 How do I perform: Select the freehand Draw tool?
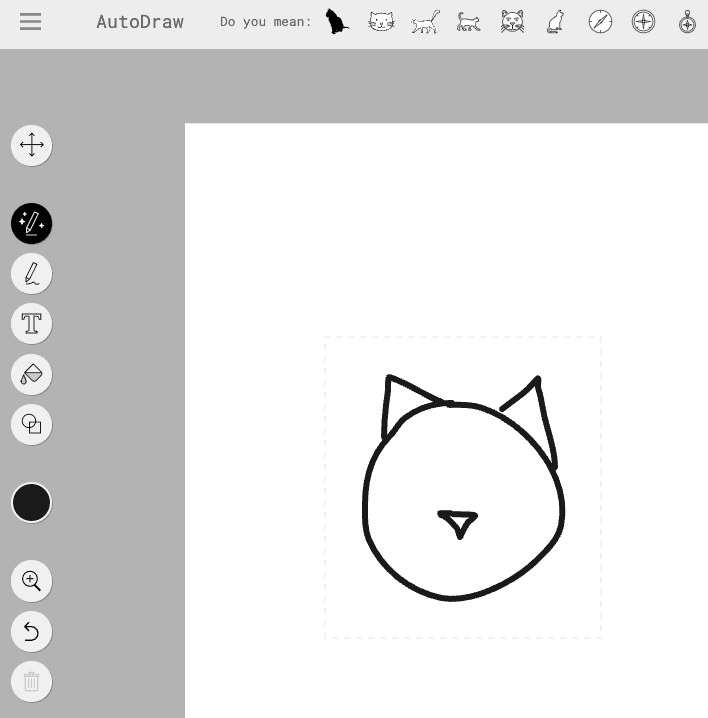[x=31, y=274]
